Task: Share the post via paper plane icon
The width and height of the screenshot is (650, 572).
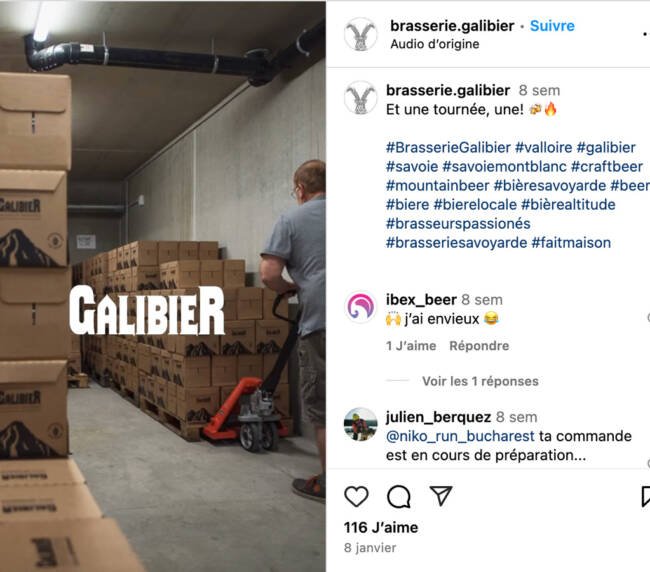Action: pyautogui.click(x=441, y=496)
